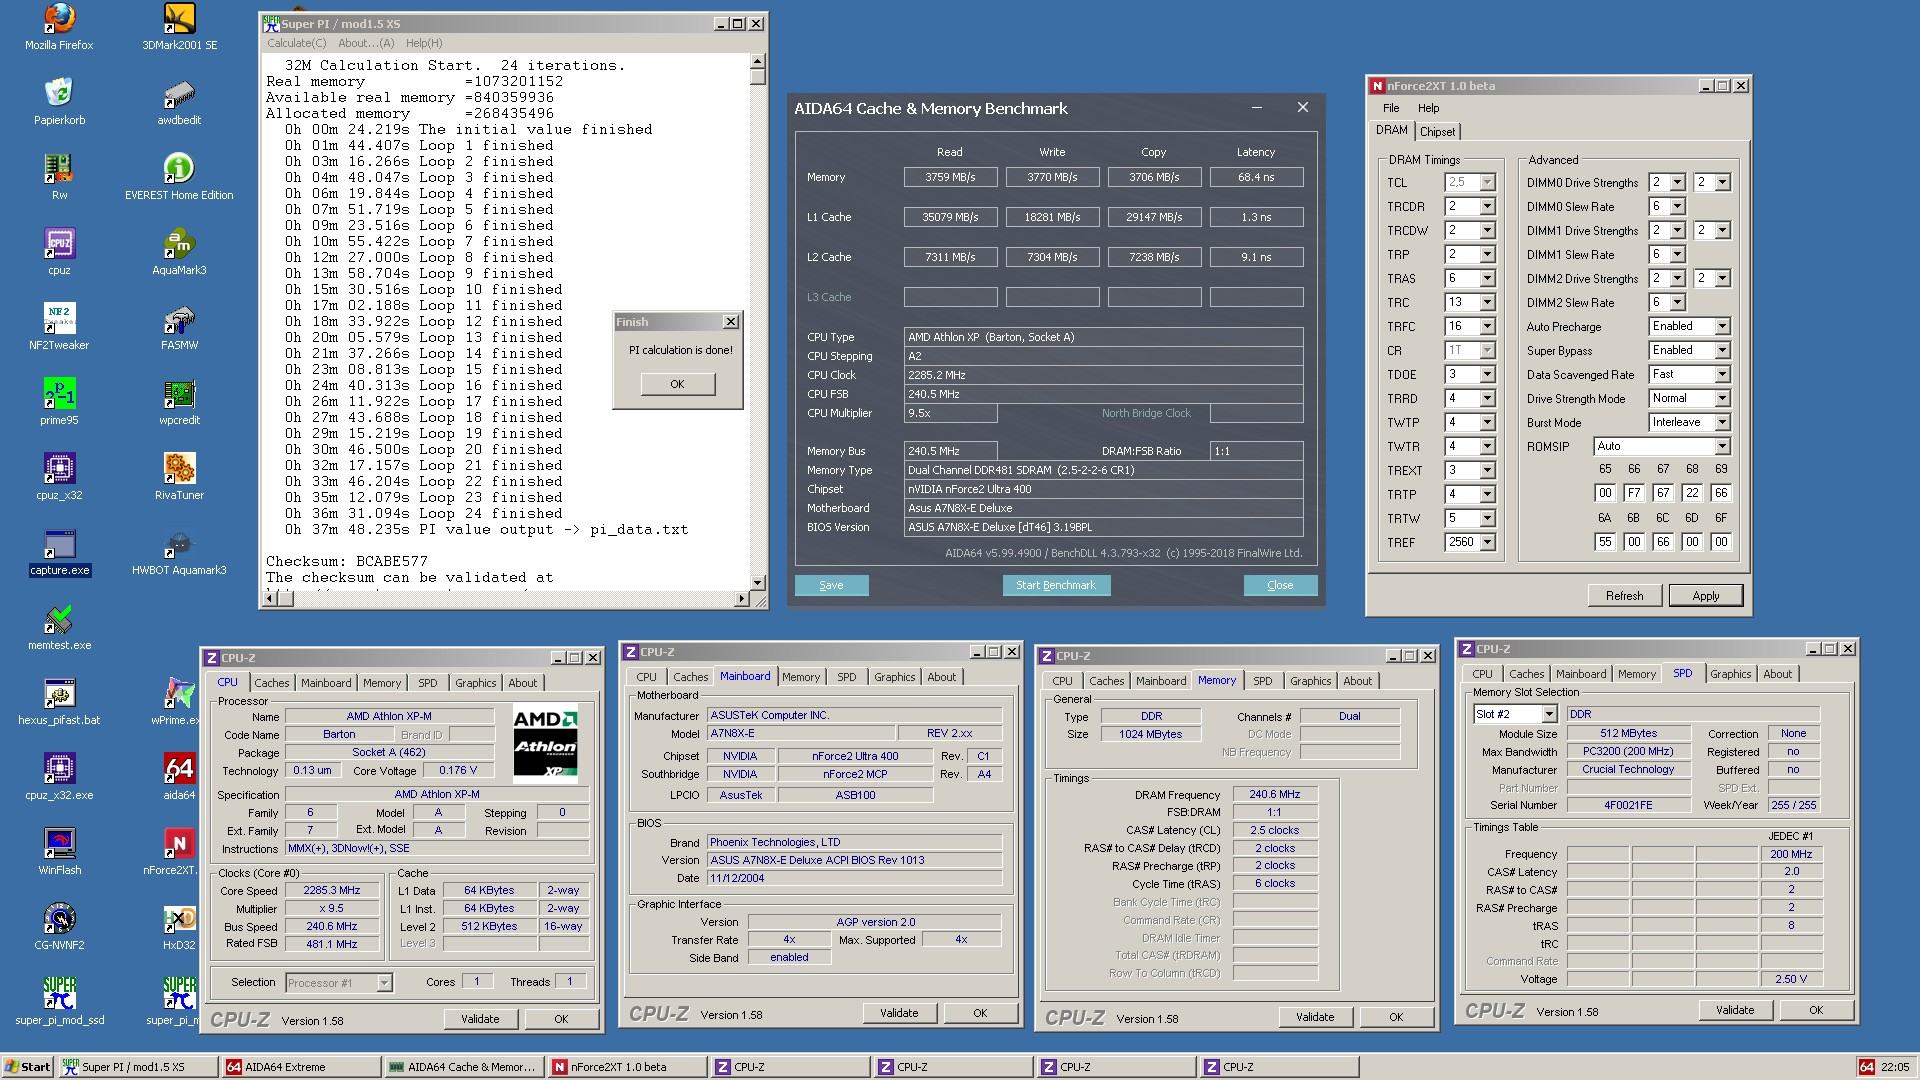This screenshot has width=1920, height=1080.
Task: Click Checksum: BCABE577 text in Super PI
Action: (347, 561)
